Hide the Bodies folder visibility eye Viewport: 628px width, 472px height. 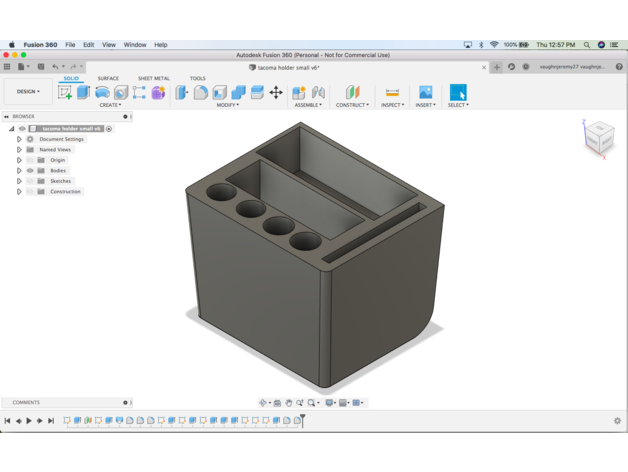pos(30,170)
